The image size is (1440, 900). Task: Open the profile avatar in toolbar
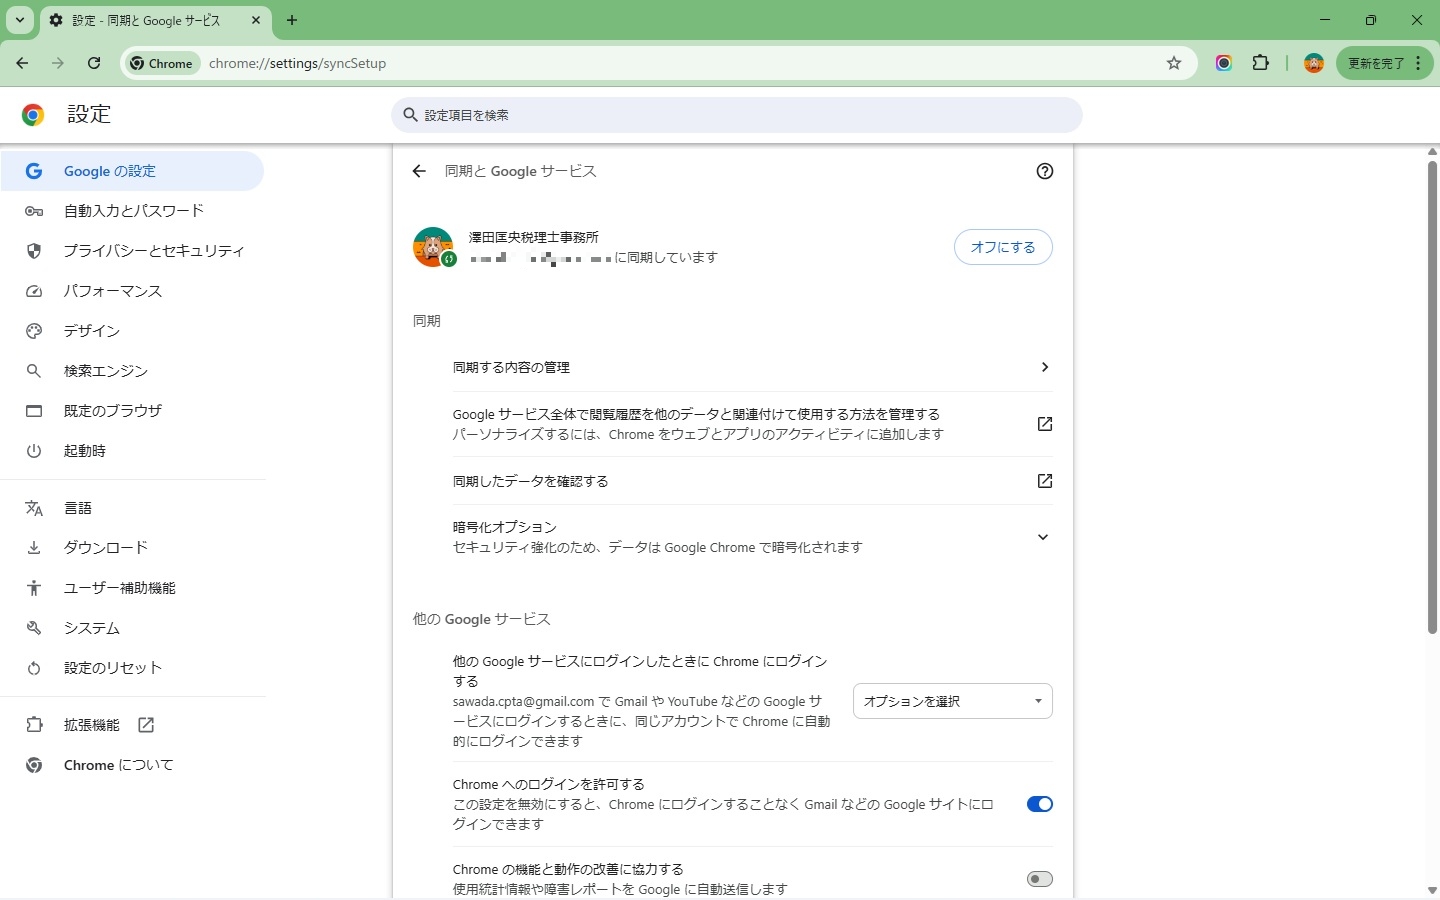click(1314, 63)
